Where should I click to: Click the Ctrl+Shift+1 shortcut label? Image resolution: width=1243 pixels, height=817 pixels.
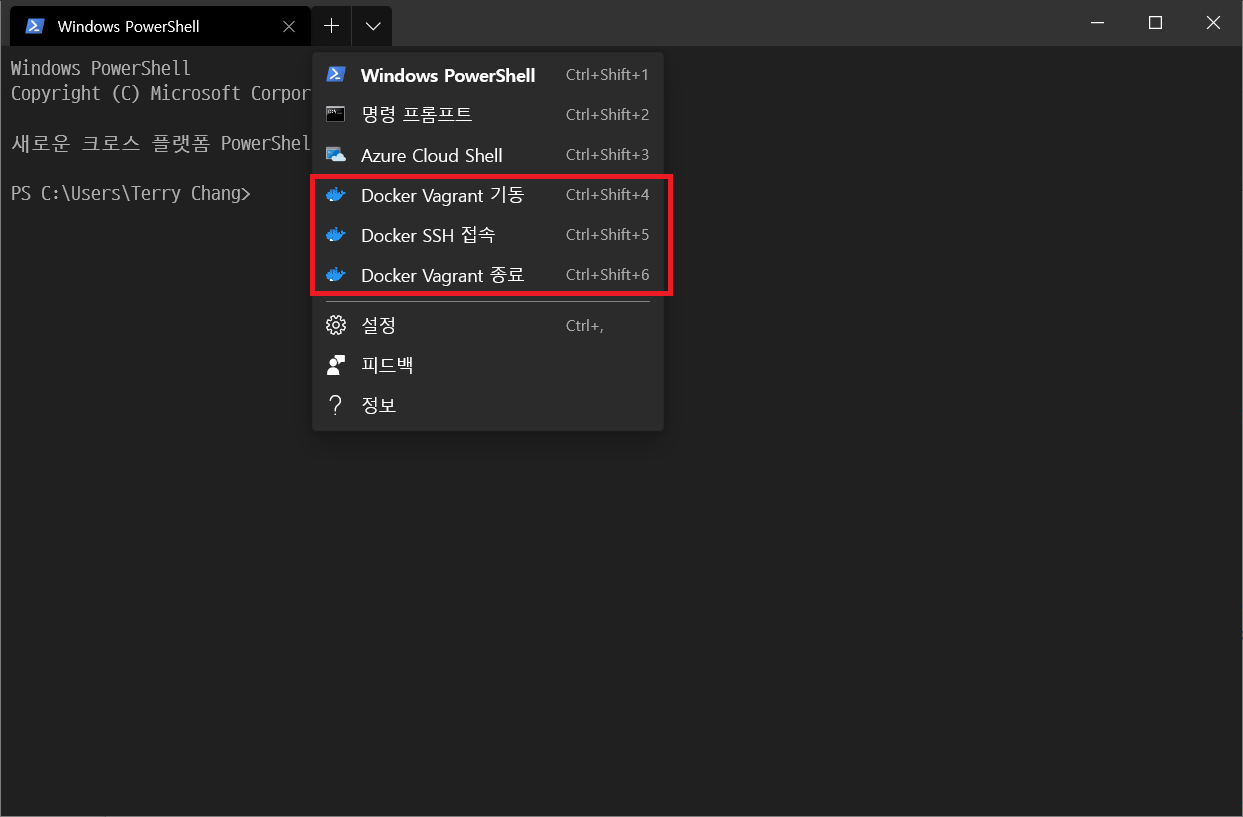[607, 75]
